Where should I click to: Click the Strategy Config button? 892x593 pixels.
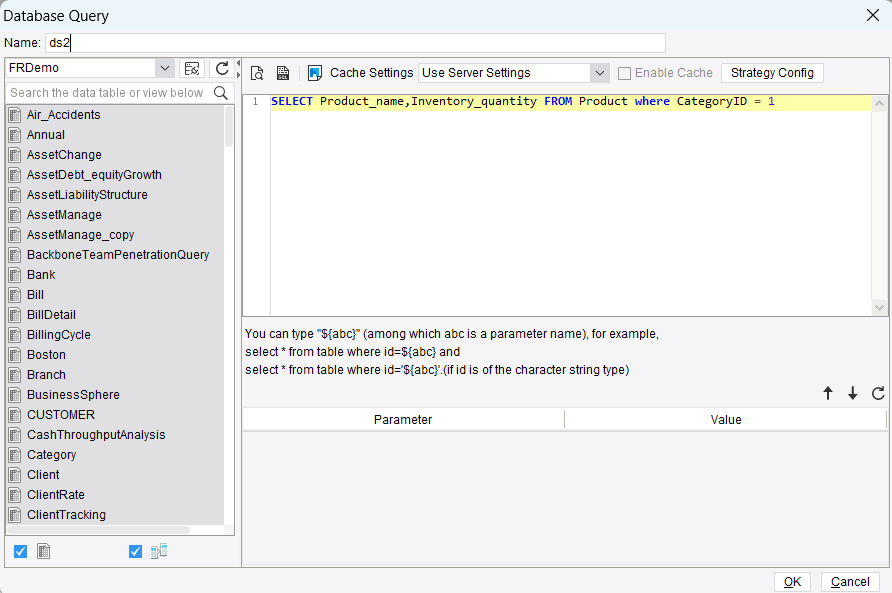tap(772, 73)
